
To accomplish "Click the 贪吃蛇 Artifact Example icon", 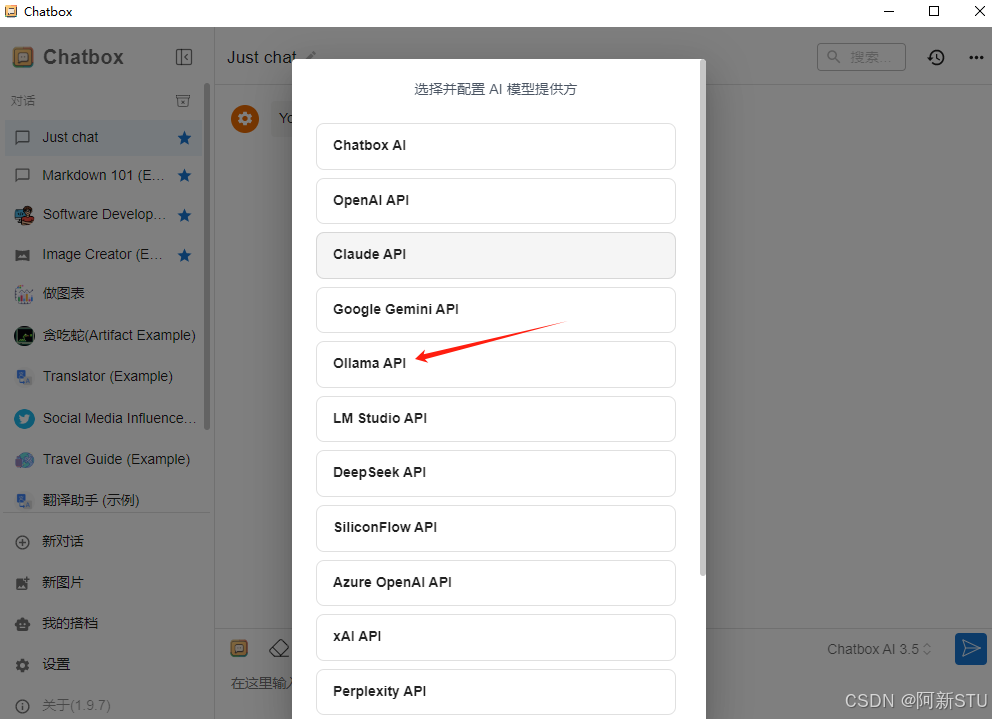I will click(x=24, y=335).
